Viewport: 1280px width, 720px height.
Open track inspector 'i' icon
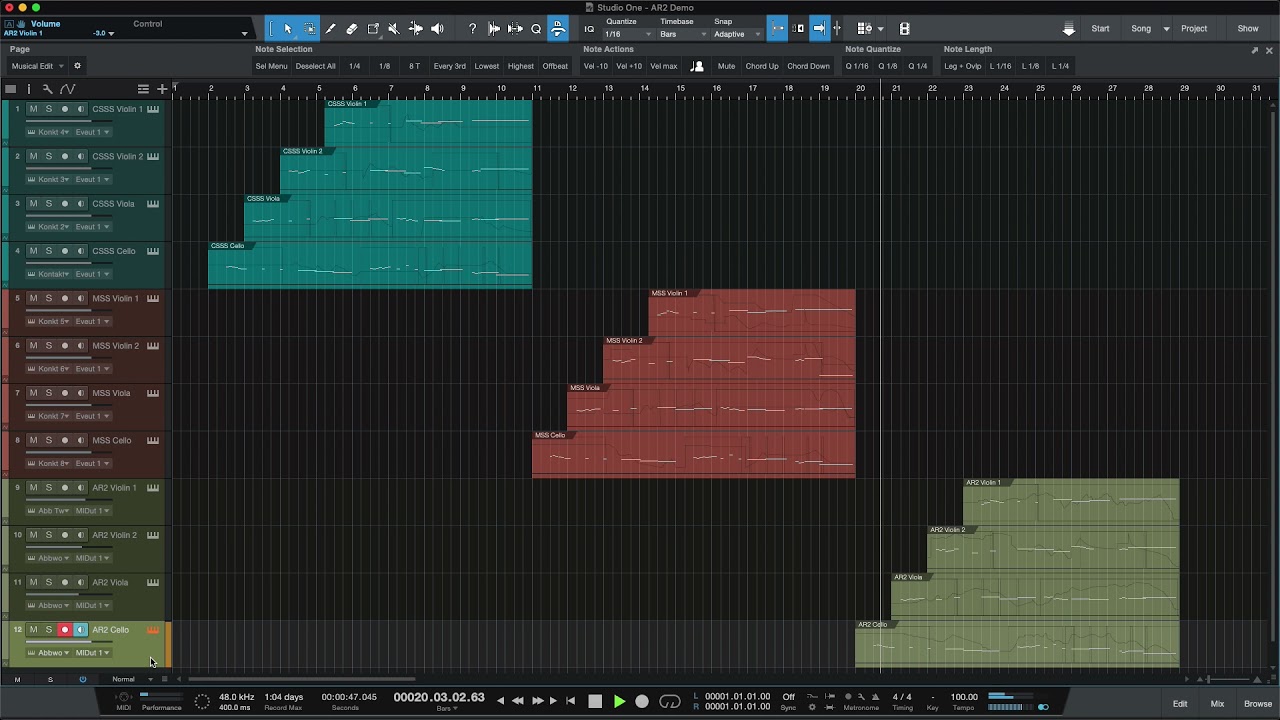pos(29,89)
